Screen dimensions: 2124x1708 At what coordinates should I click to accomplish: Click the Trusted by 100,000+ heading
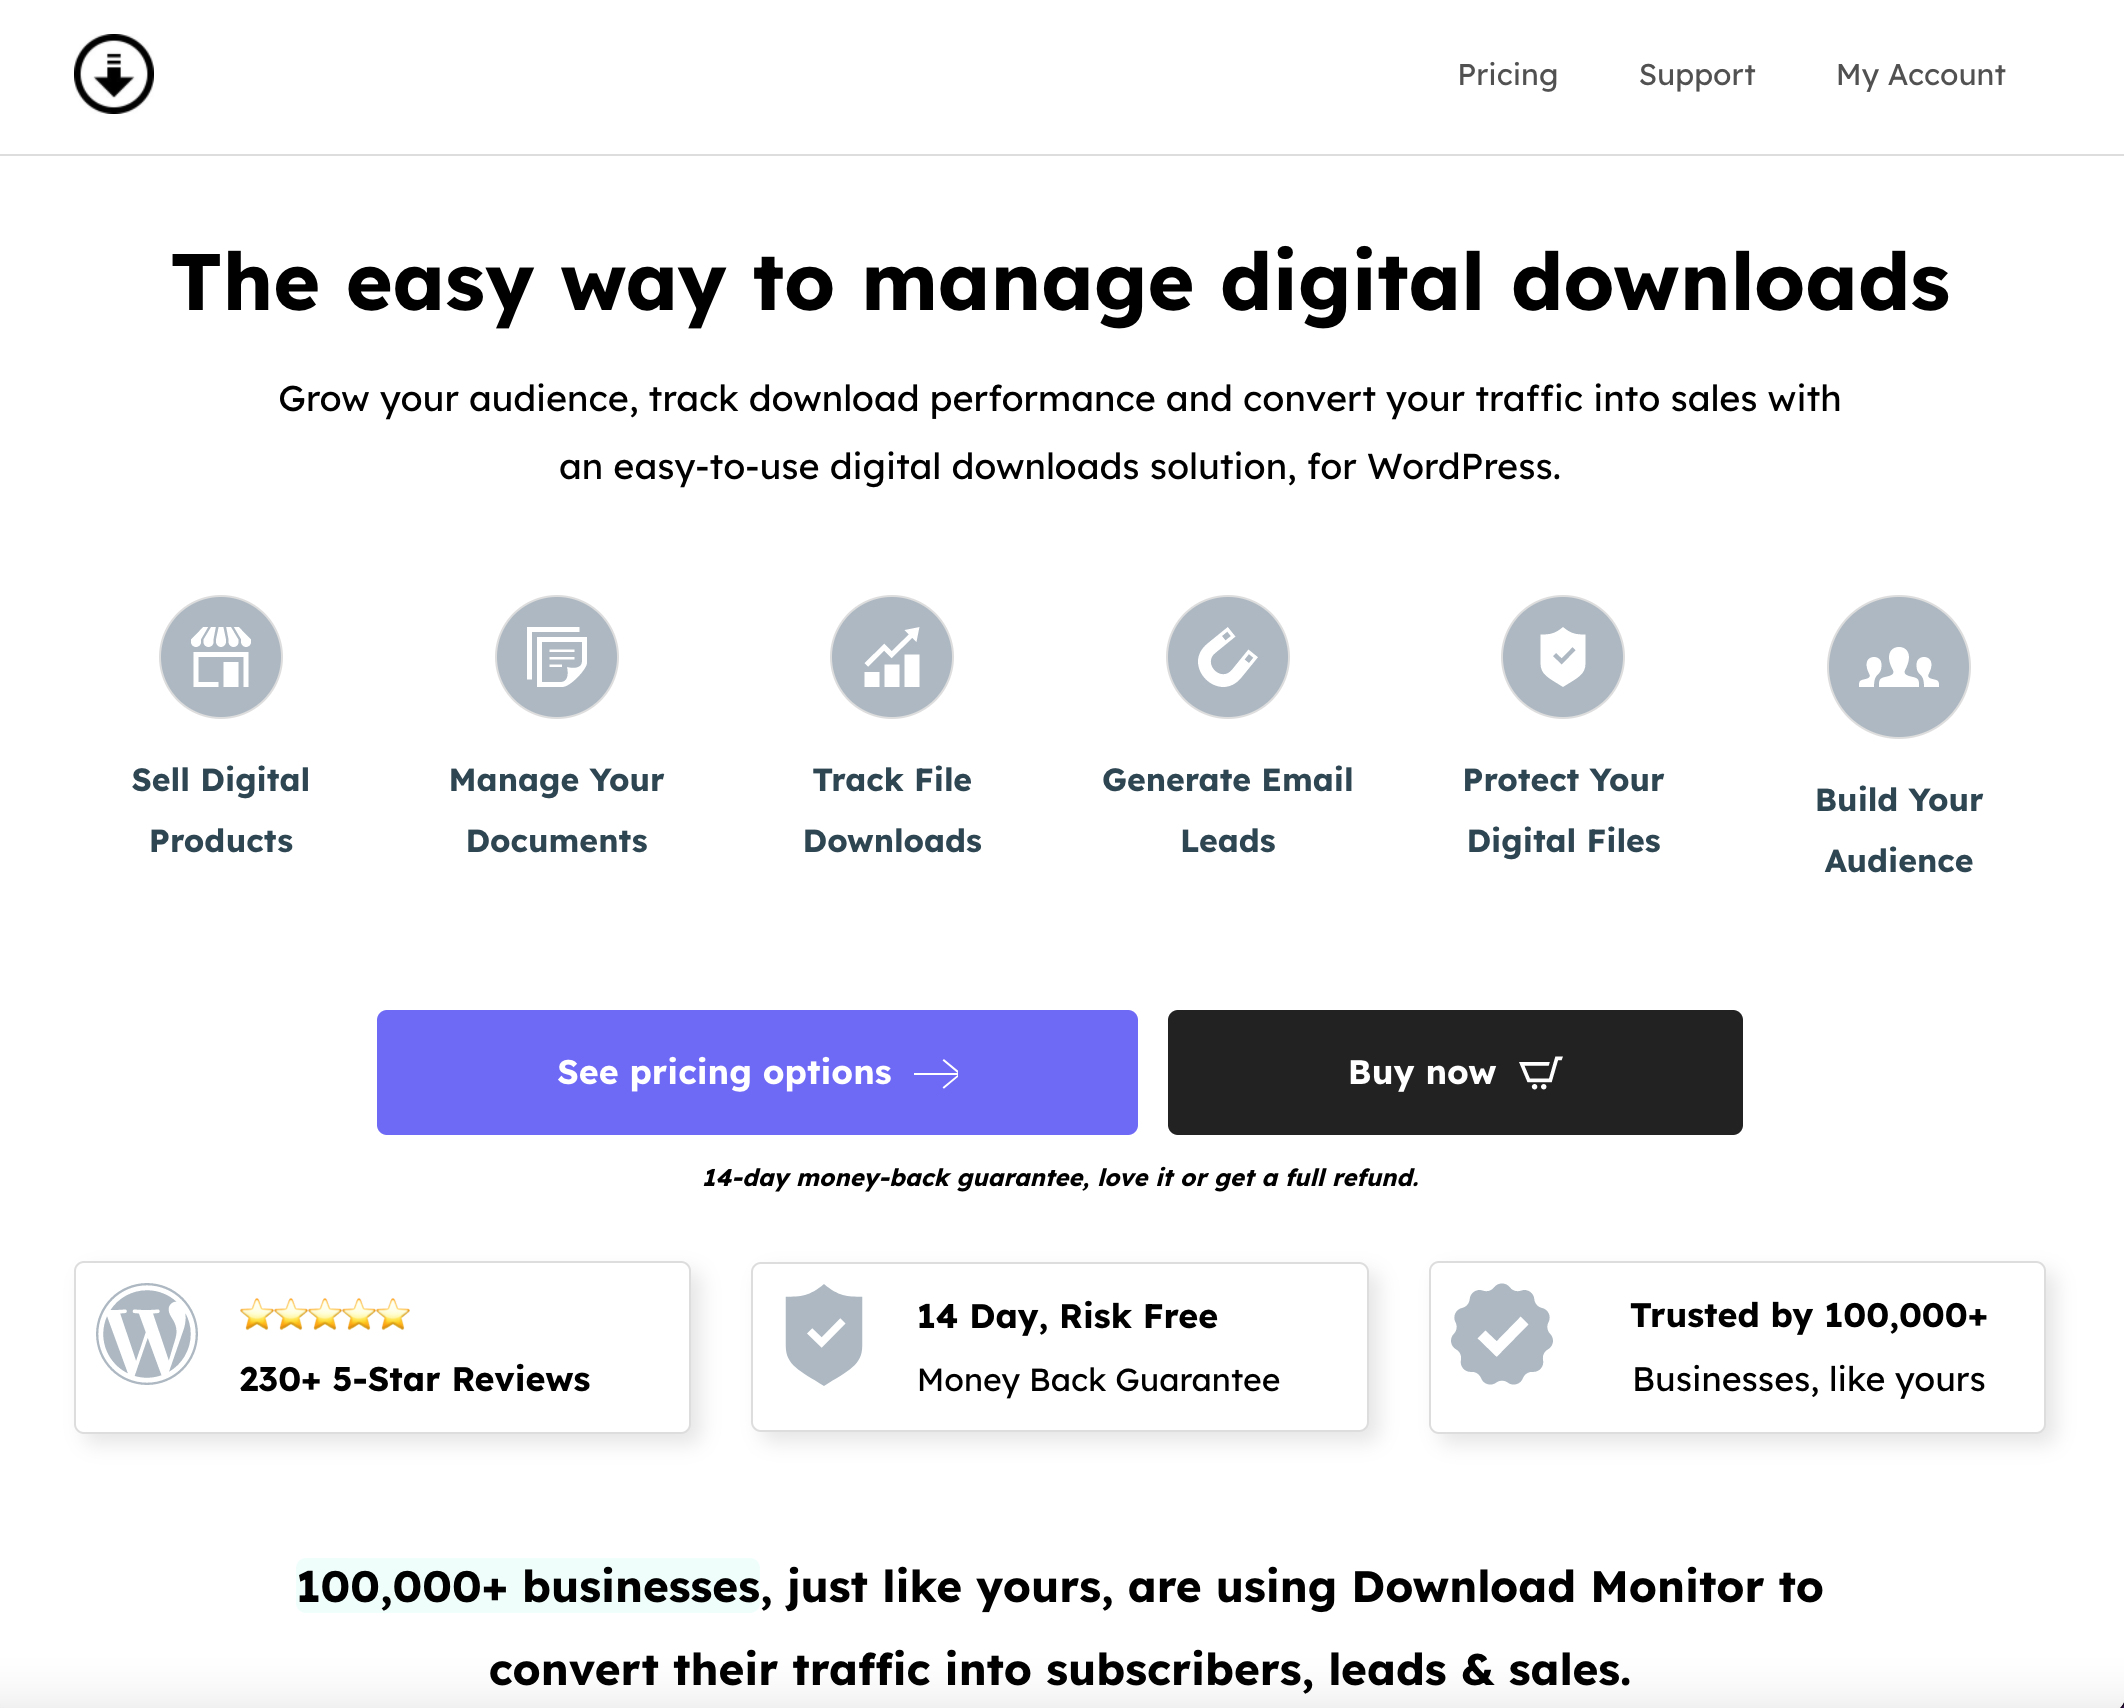1808,1315
